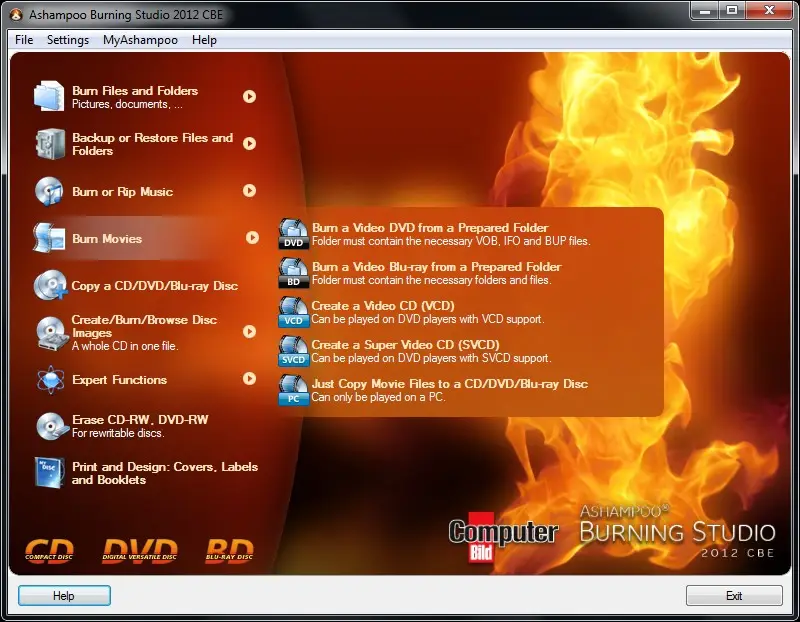Image resolution: width=800 pixels, height=622 pixels.
Task: Click text 'A whole CD in one file.'
Action: coord(125,345)
